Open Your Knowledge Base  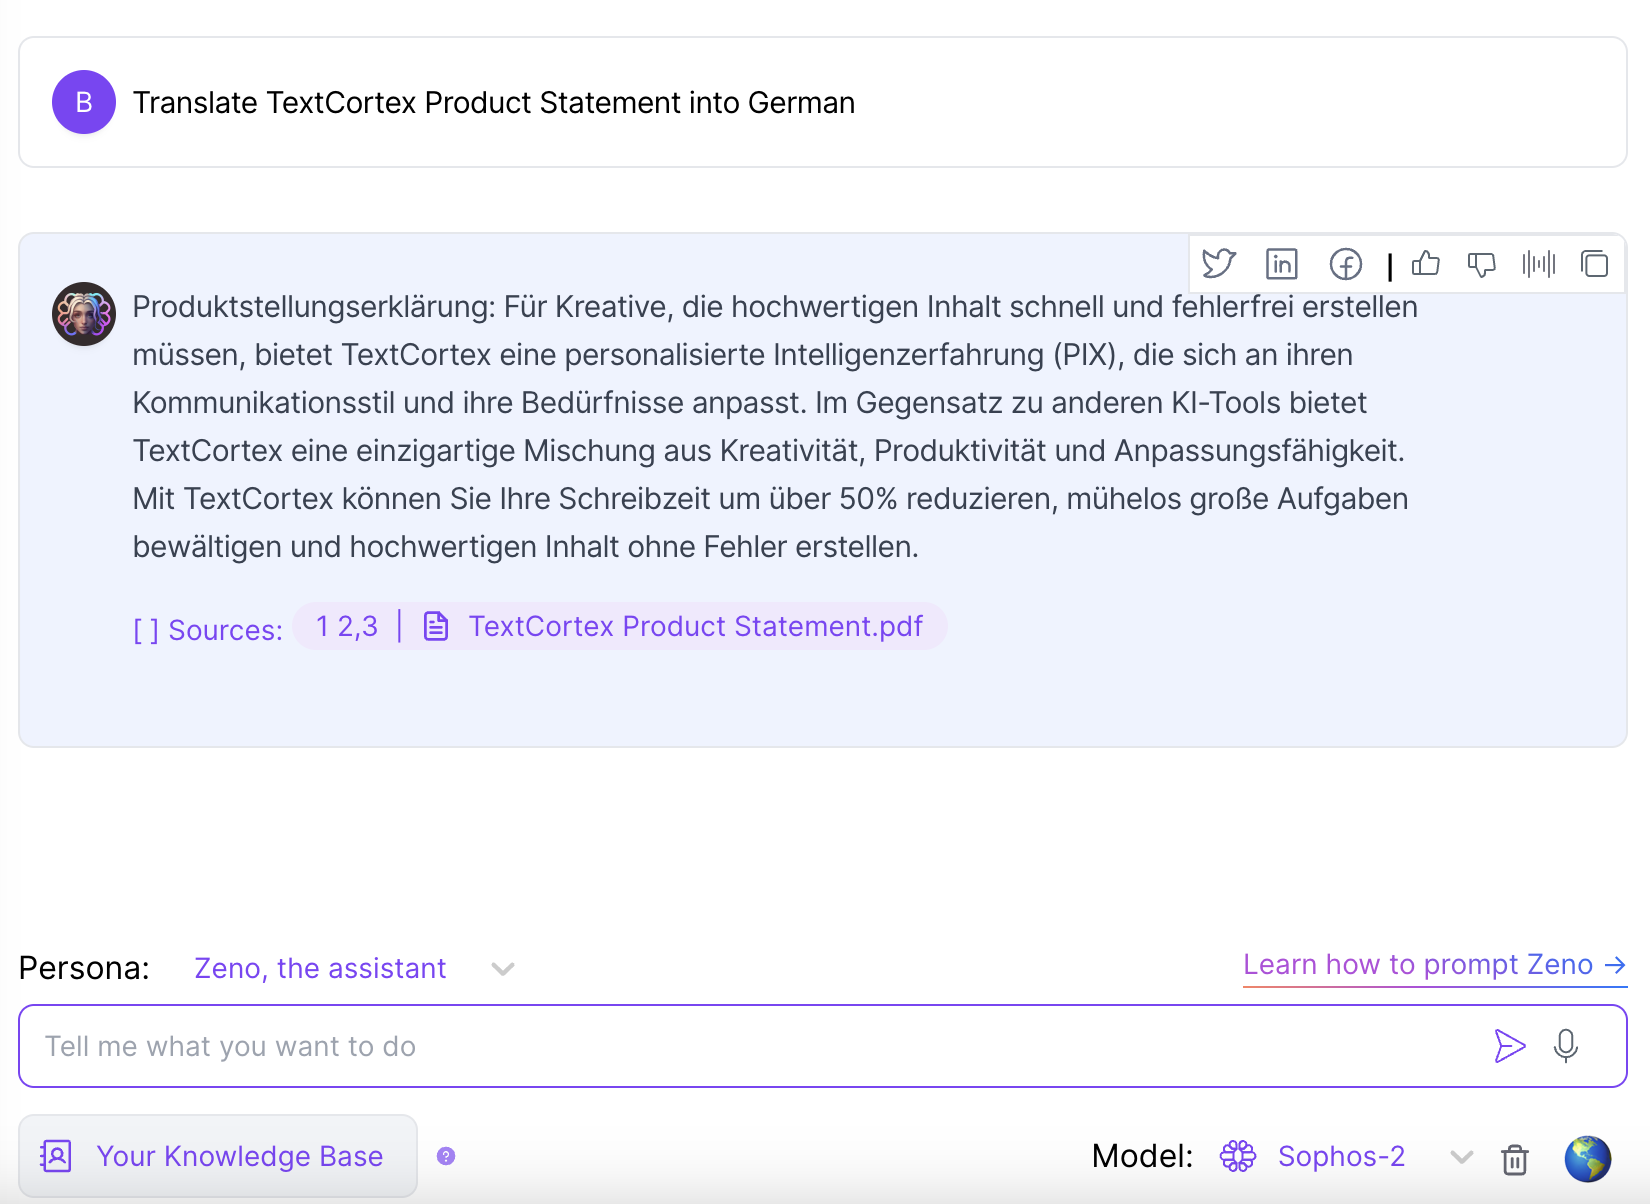point(218,1156)
